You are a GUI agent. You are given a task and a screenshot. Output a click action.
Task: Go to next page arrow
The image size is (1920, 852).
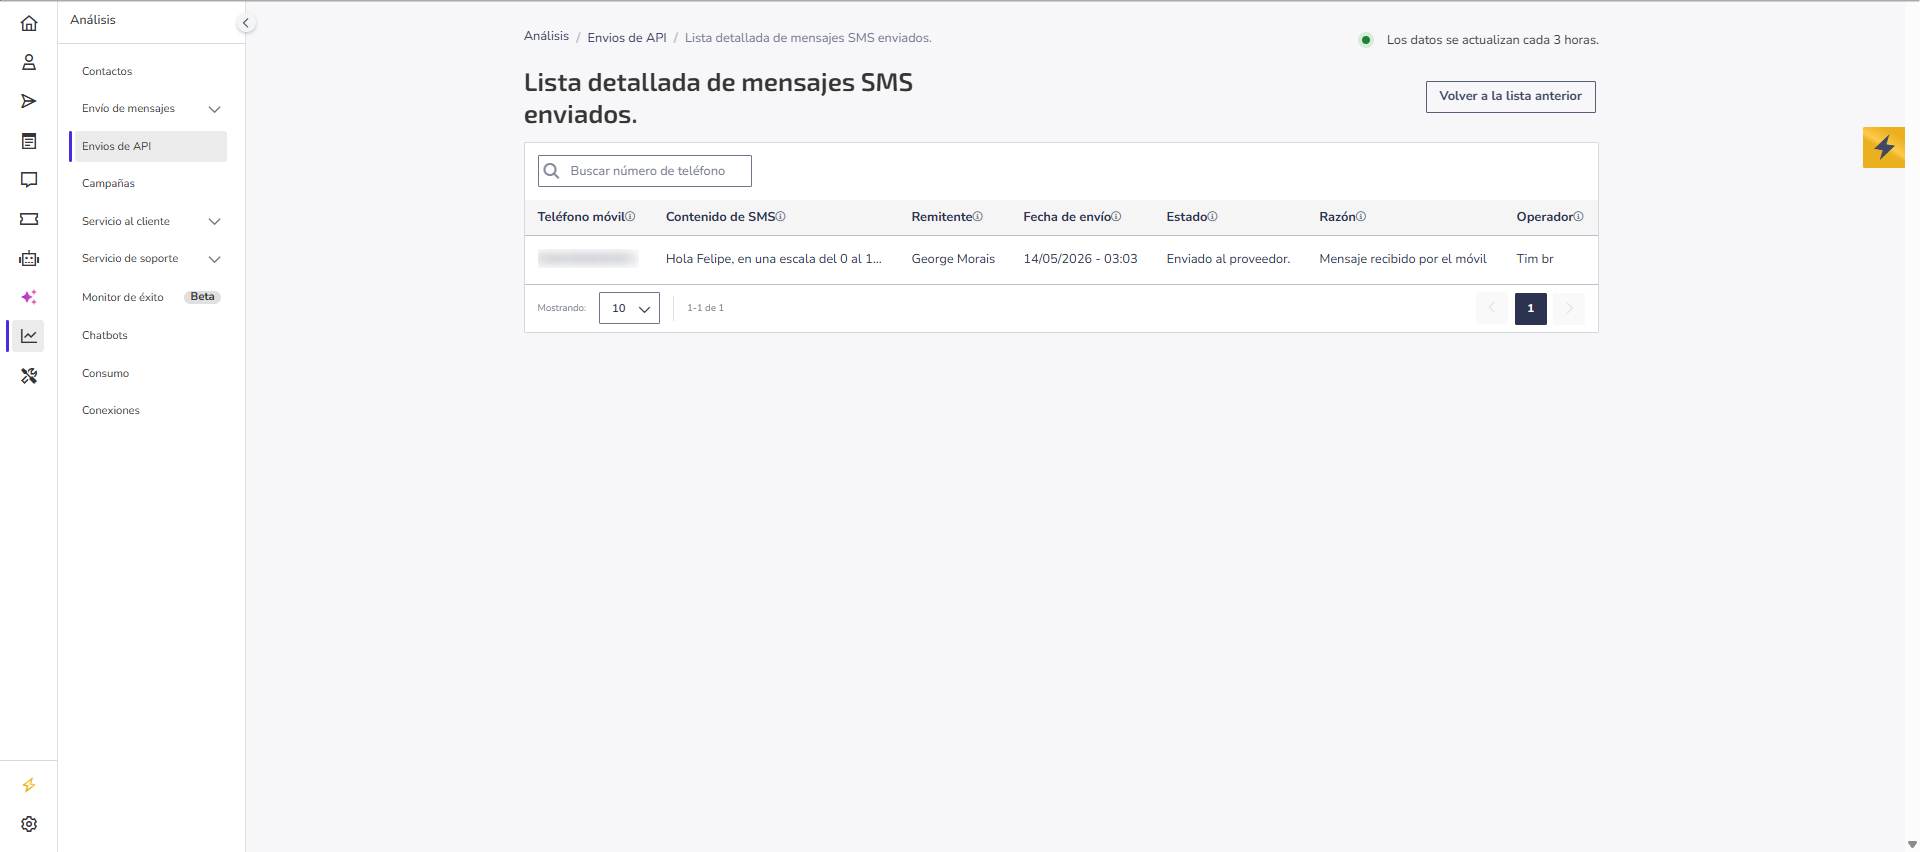coord(1569,308)
